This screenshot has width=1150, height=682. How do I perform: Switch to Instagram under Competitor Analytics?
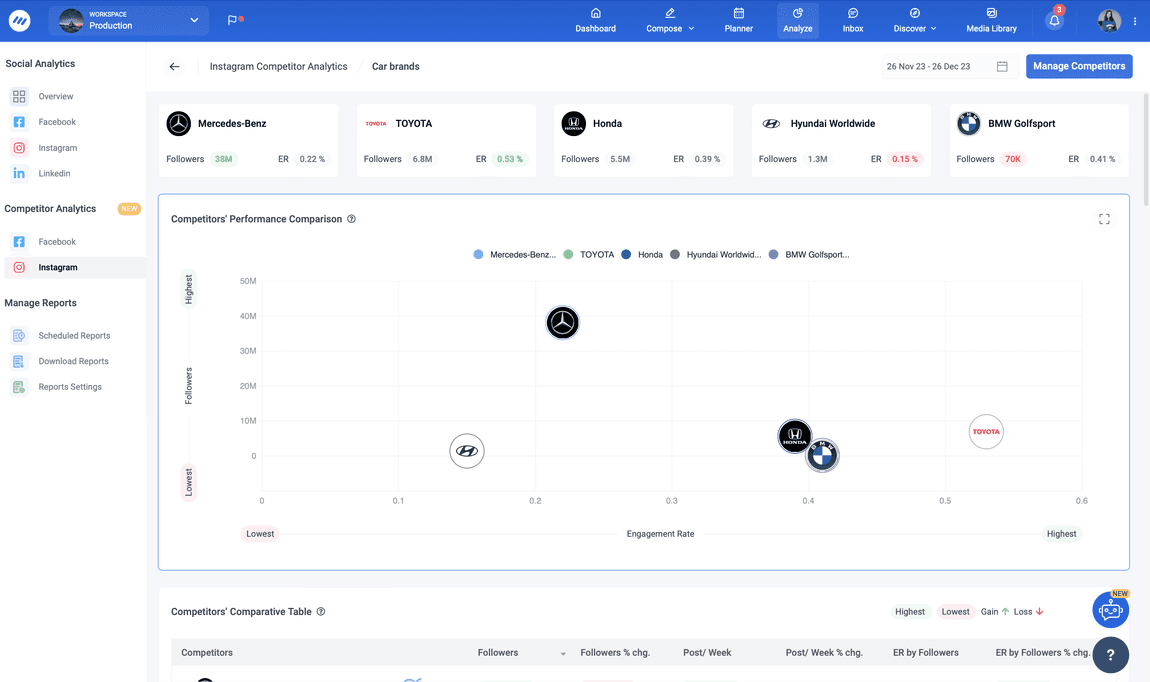pos(60,267)
